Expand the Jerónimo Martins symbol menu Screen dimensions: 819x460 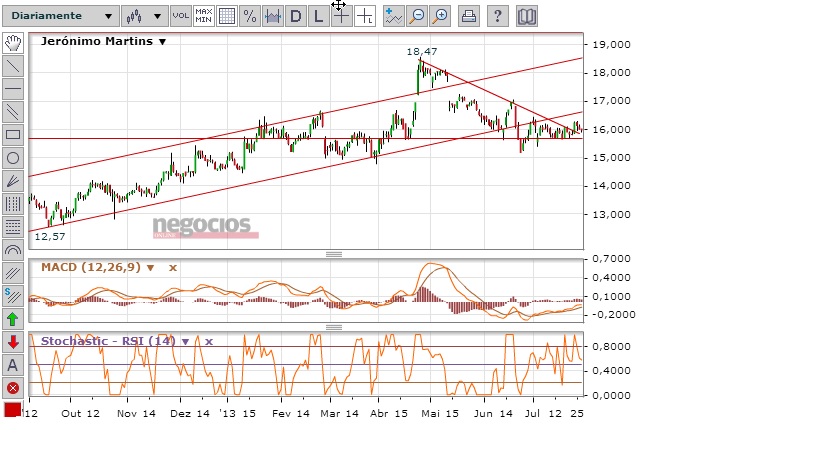tap(162, 42)
